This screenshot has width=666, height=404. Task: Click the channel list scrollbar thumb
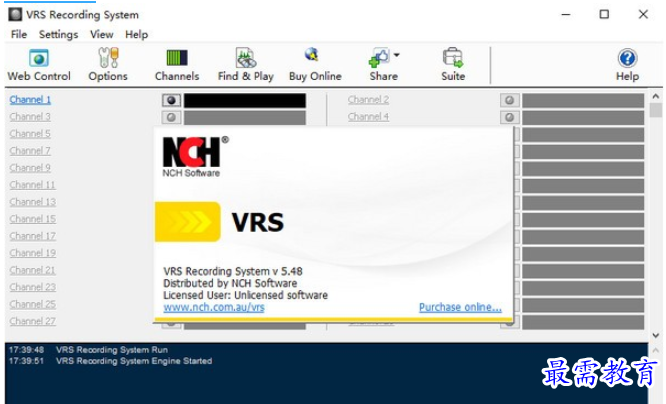[656, 110]
